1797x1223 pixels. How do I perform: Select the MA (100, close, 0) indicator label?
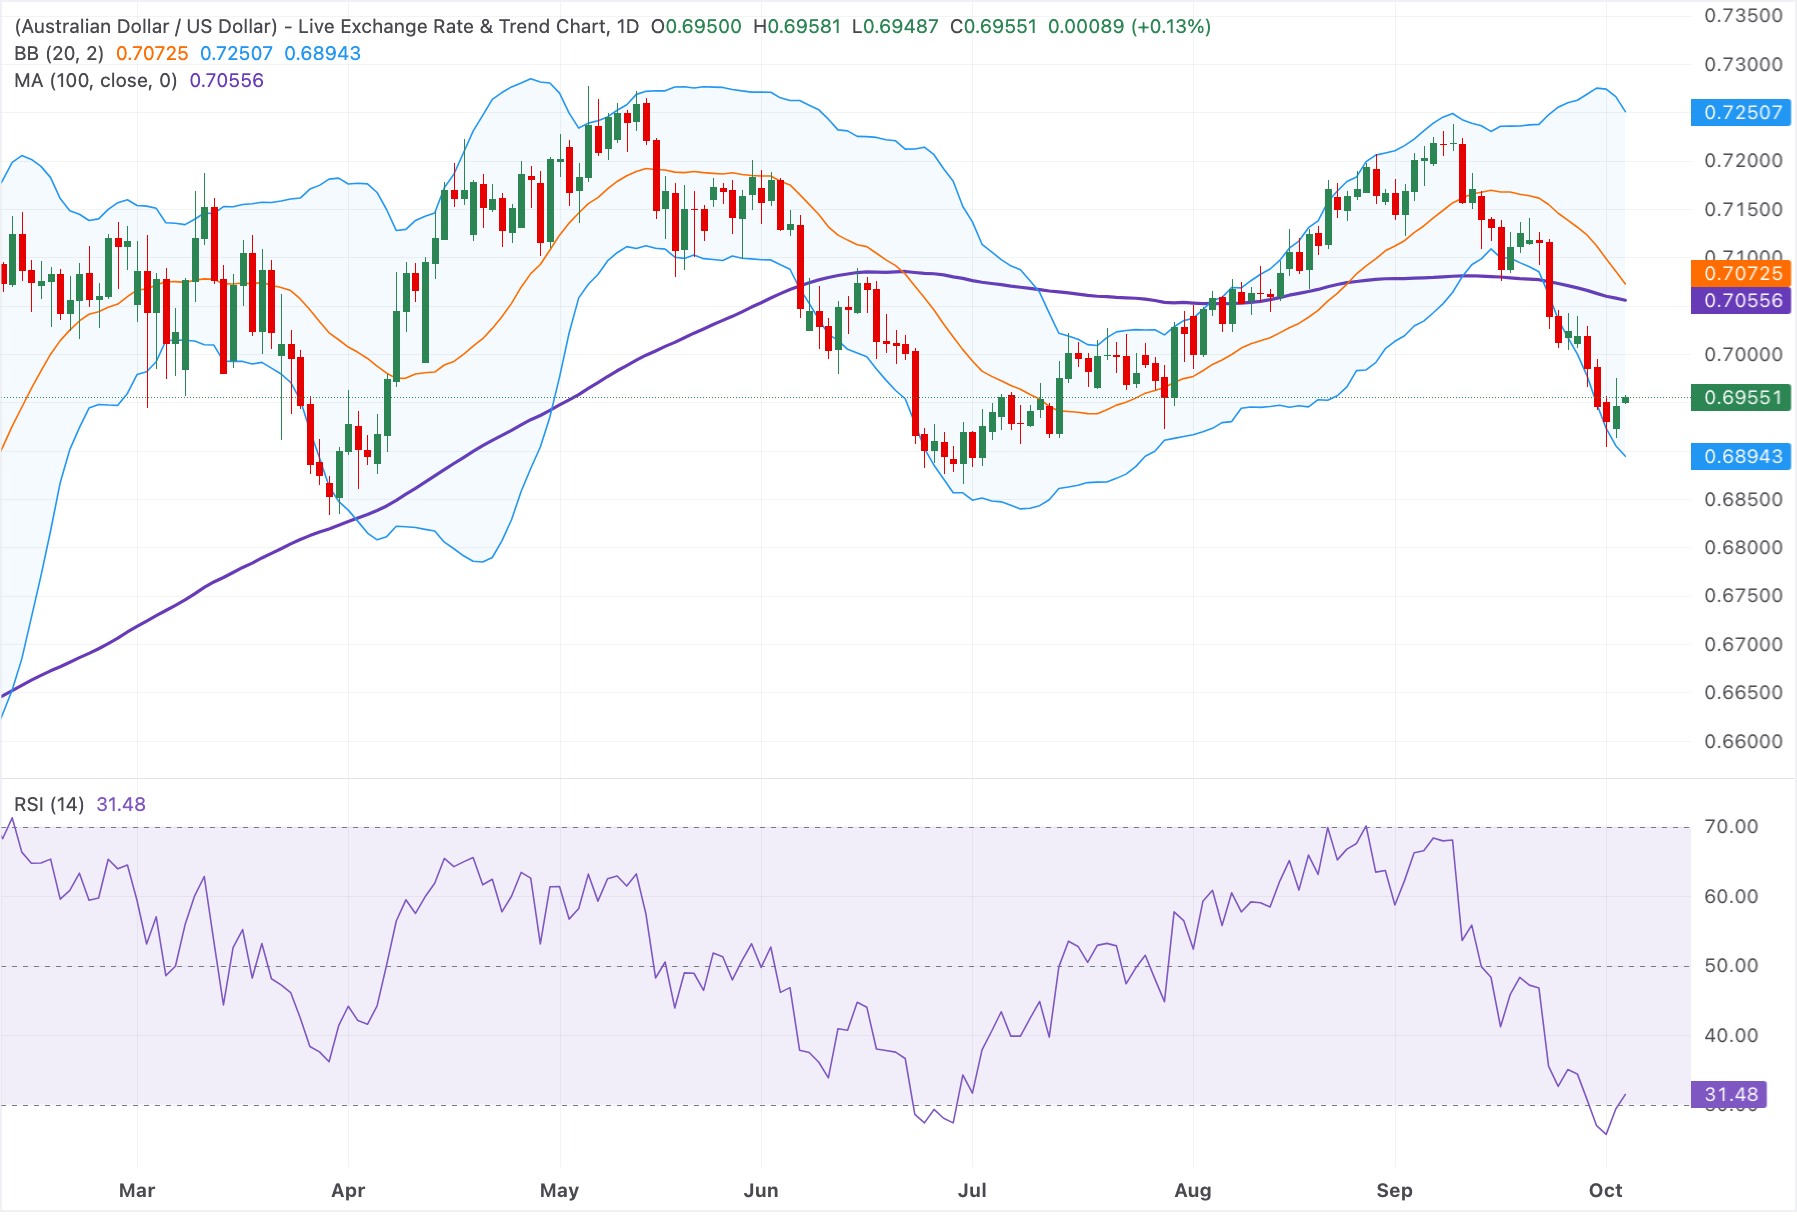96,80
